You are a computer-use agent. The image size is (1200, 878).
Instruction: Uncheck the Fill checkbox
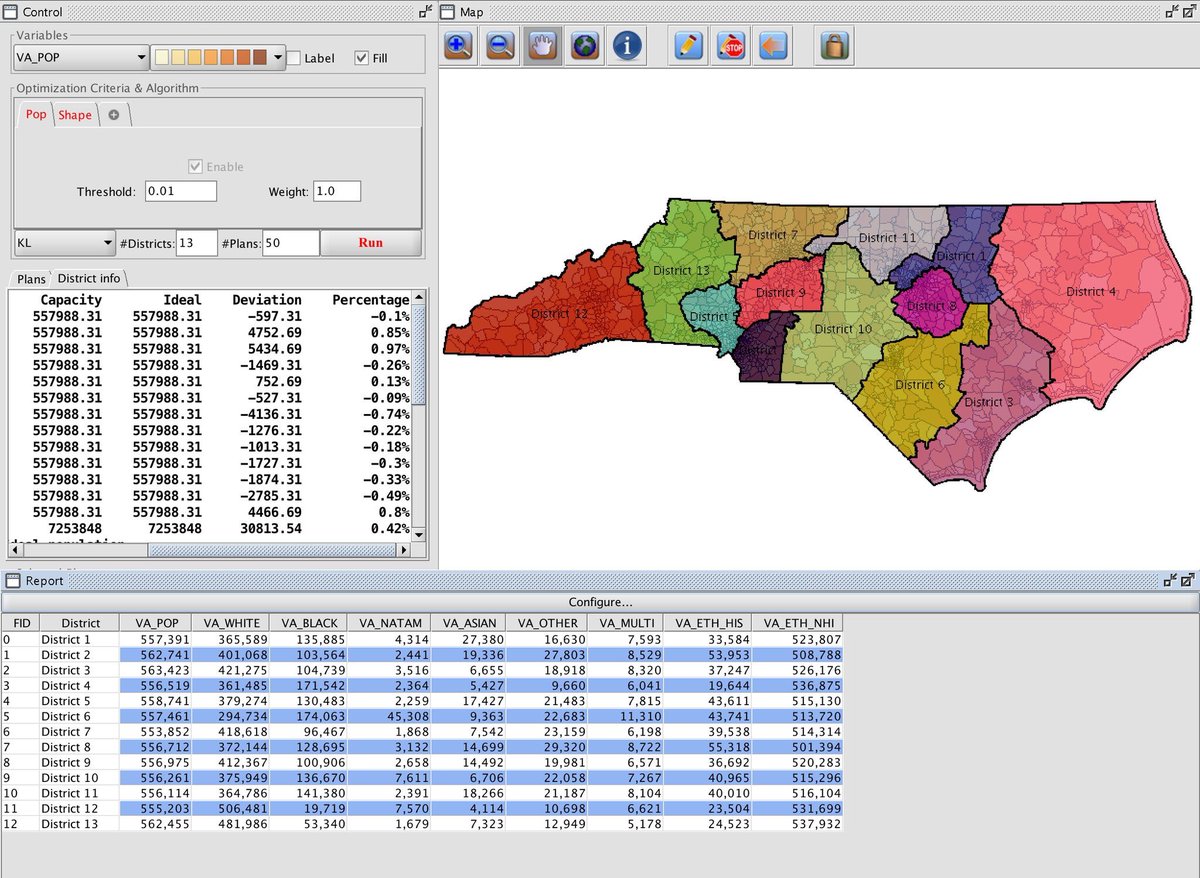[x=362, y=58]
